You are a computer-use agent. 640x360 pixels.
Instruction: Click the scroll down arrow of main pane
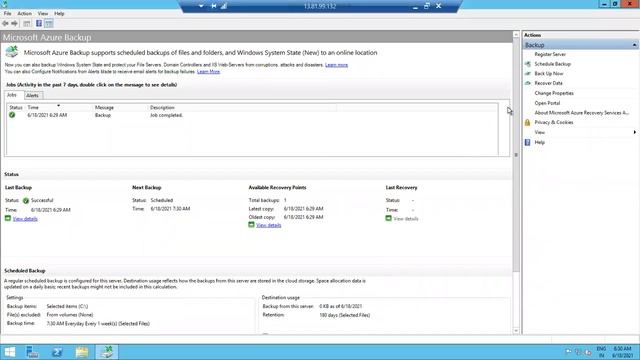click(516, 331)
